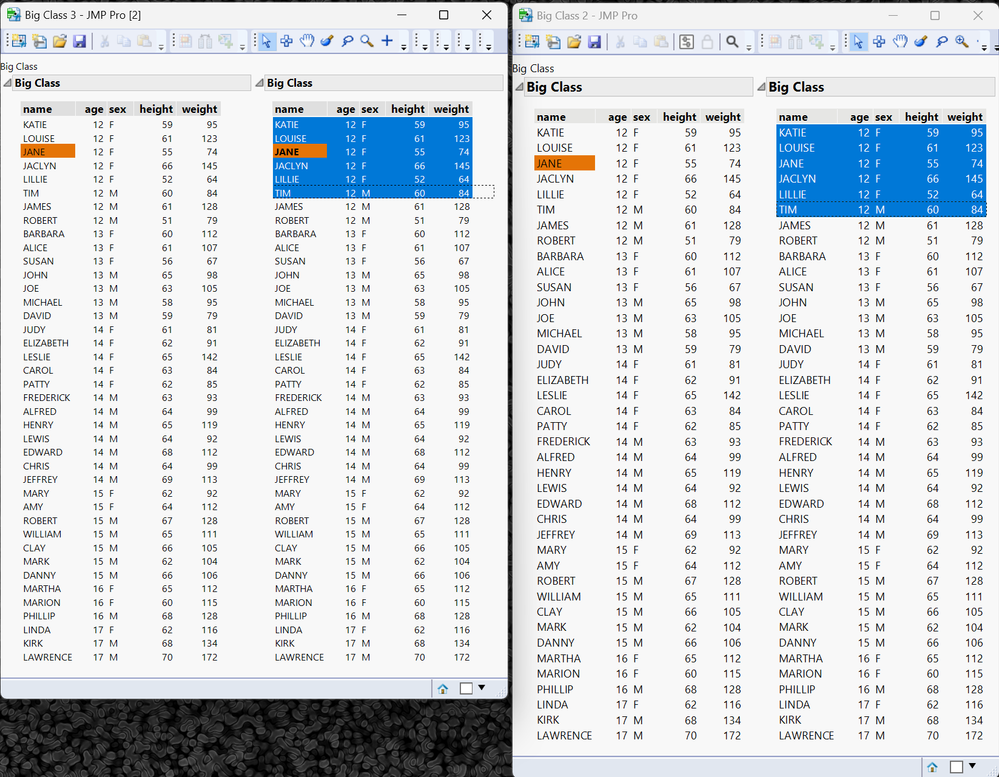Viewport: 999px width, 777px height.
Task: Click the home window icon in Big Class 3 status bar
Action: [x=443, y=688]
